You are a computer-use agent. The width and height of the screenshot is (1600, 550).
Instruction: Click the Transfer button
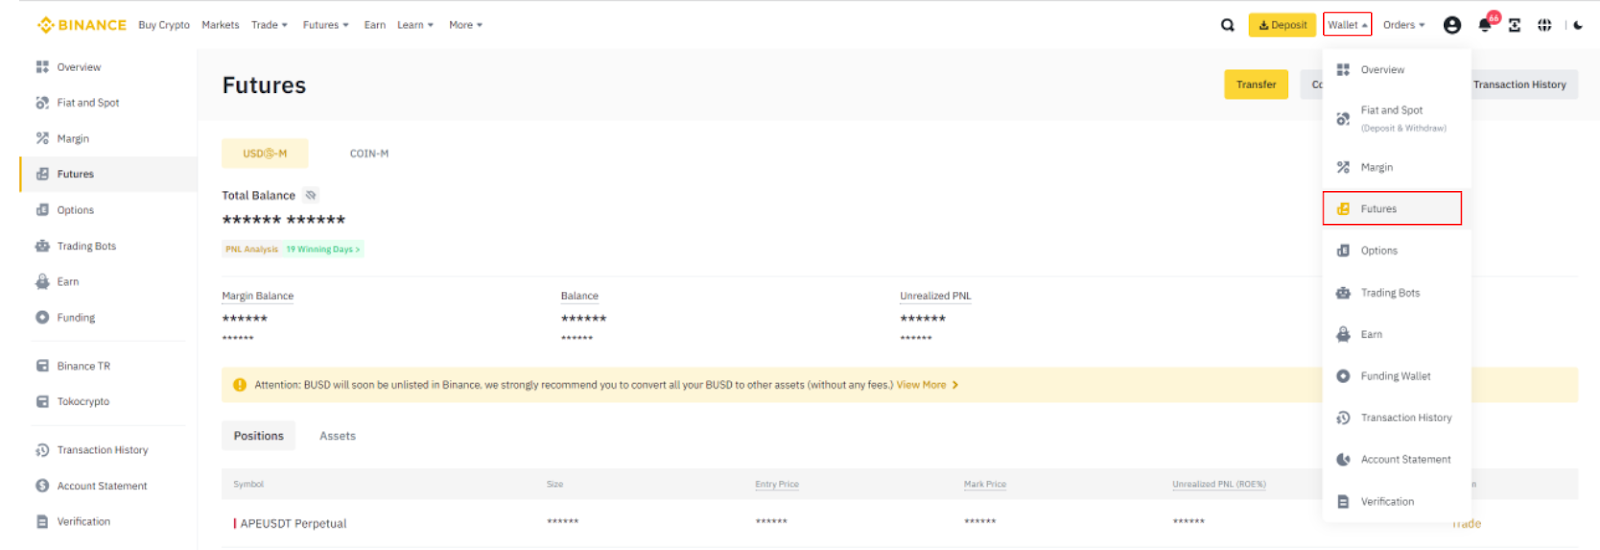click(x=1256, y=85)
